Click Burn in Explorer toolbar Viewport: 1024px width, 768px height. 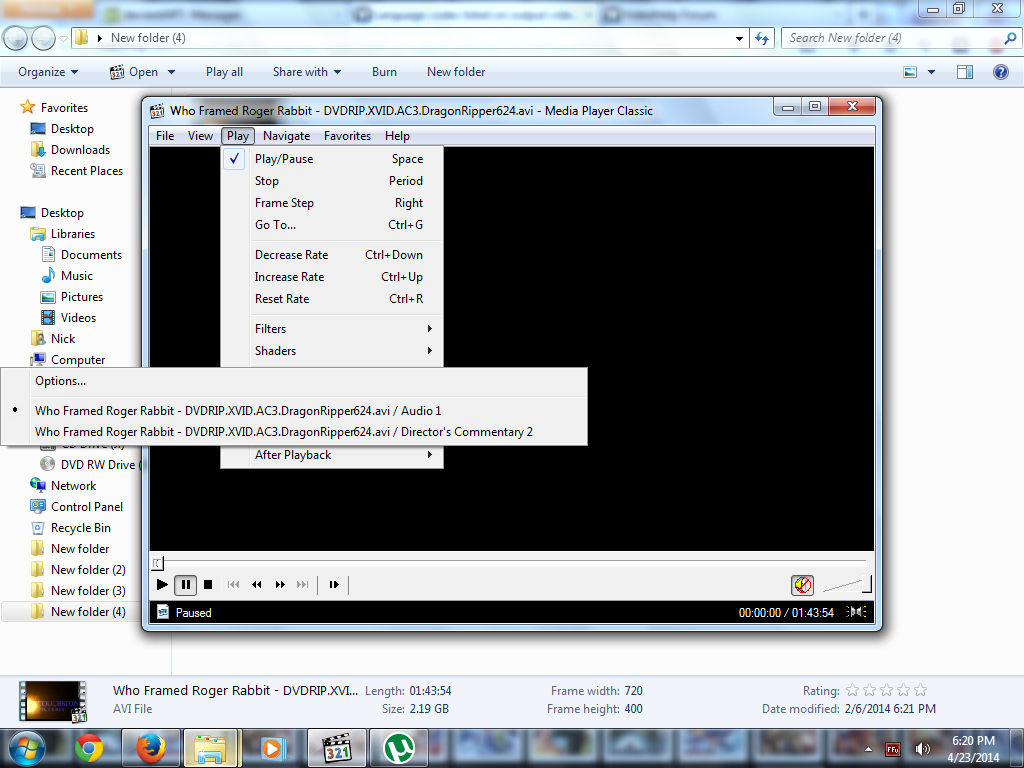pos(384,72)
